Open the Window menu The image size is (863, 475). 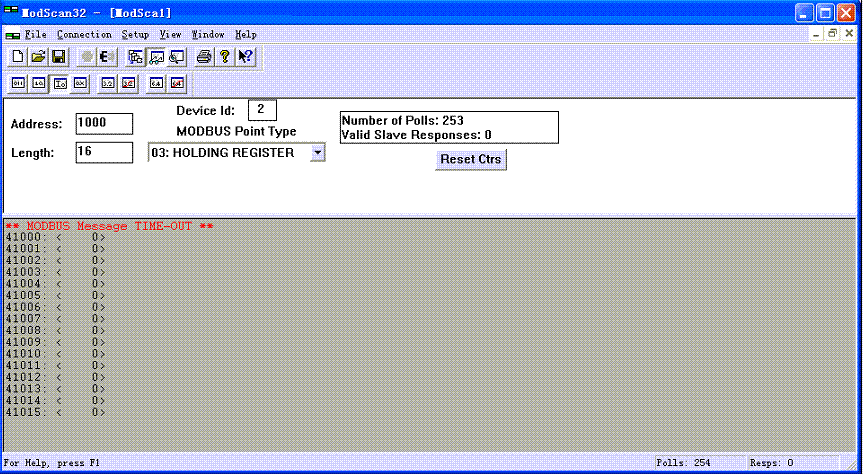click(208, 34)
